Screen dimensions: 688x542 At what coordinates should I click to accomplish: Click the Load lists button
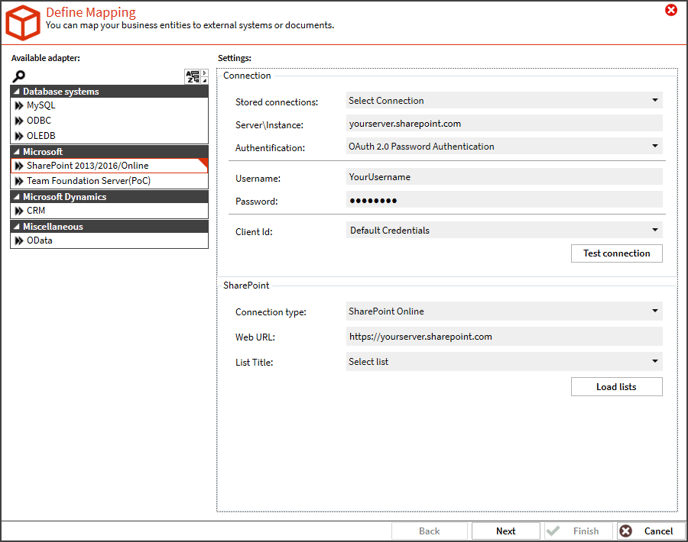pyautogui.click(x=616, y=387)
